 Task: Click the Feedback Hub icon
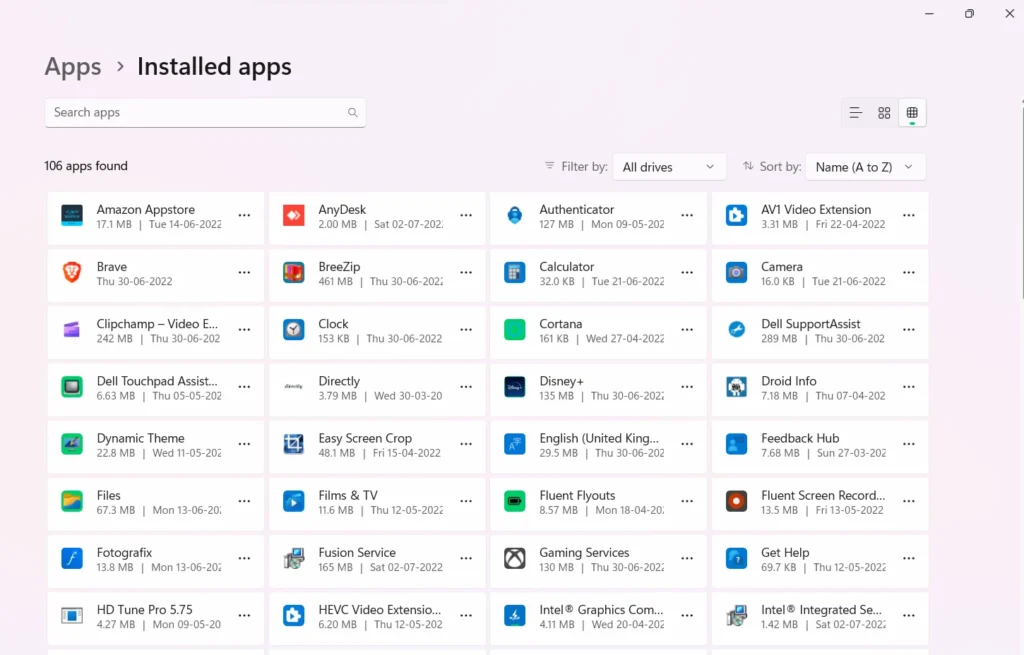[x=736, y=444]
